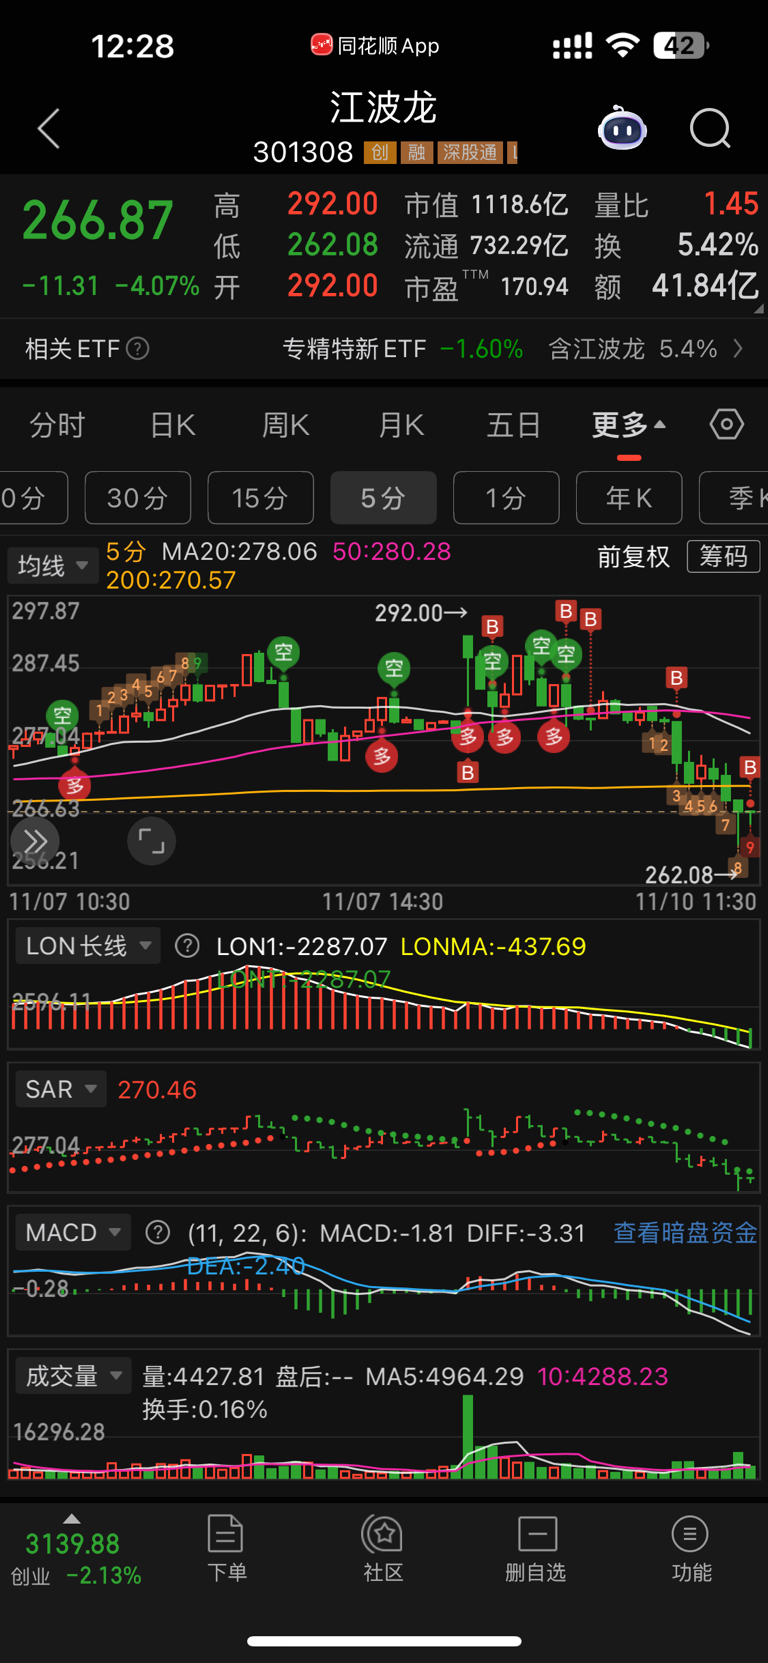Tap help icon beside LON长线
The width and height of the screenshot is (768, 1663).
click(187, 946)
